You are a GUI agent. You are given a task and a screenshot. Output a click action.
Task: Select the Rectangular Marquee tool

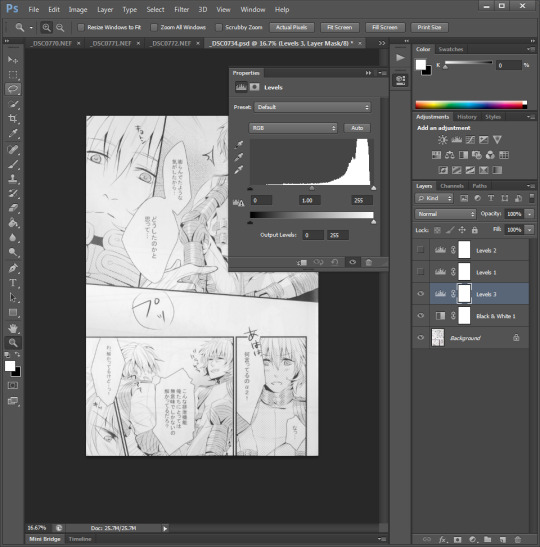tap(13, 75)
